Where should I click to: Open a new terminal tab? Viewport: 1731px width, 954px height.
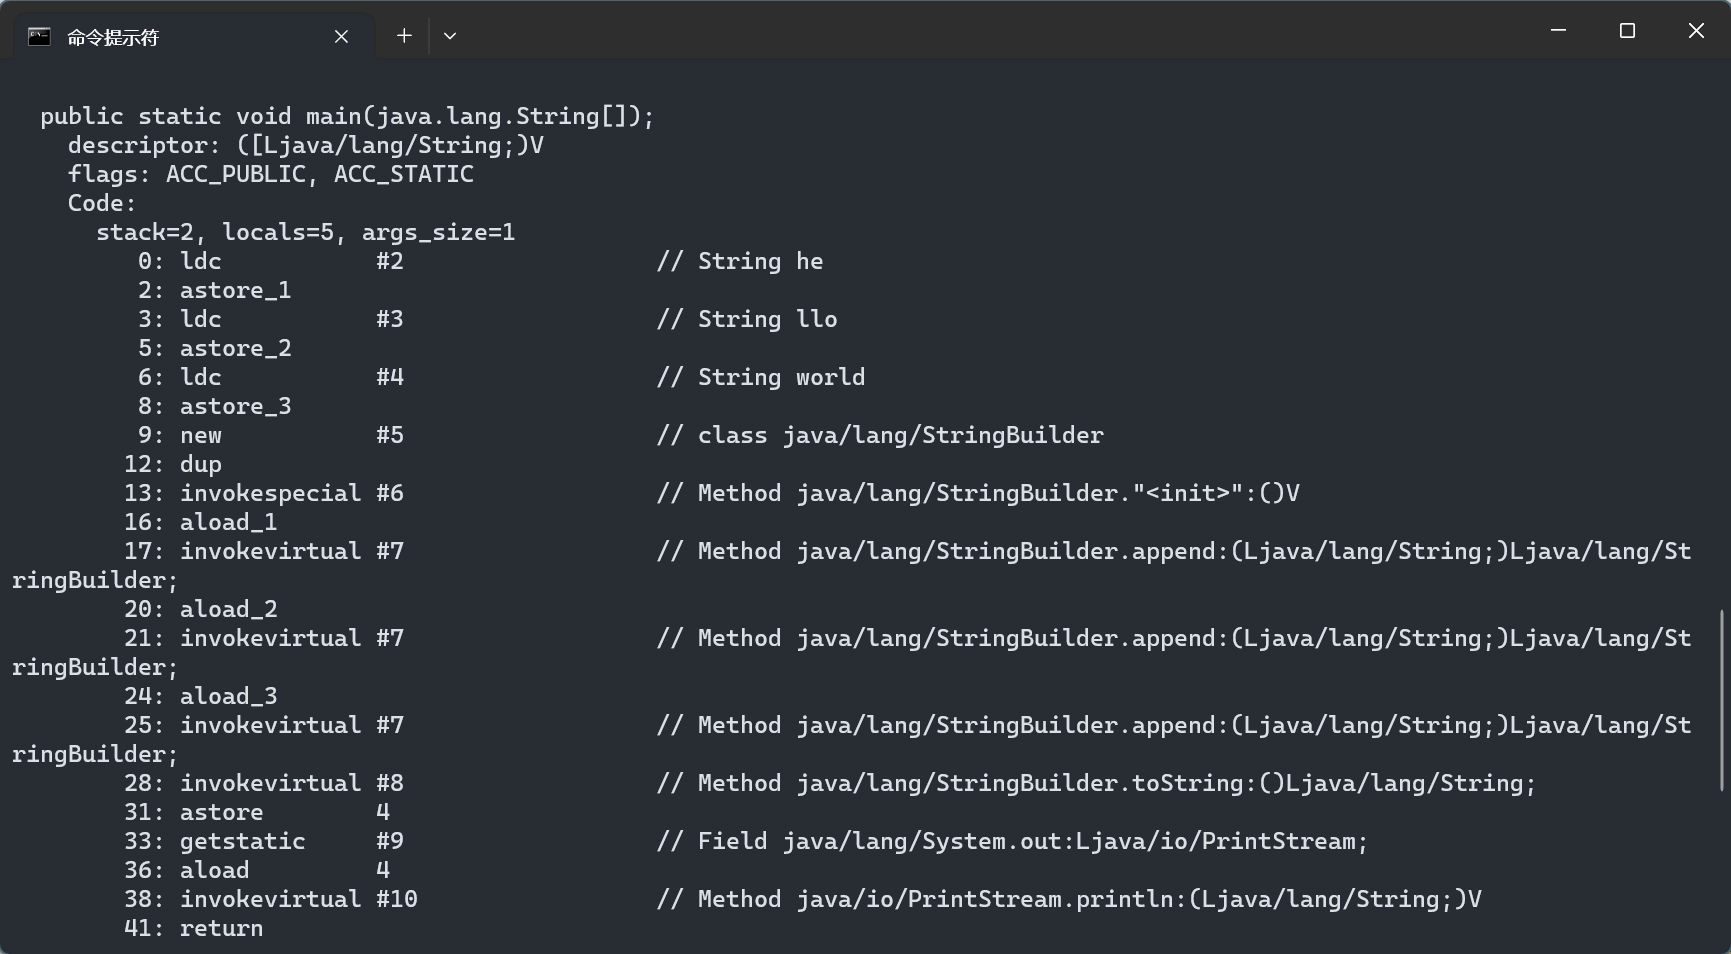click(404, 36)
